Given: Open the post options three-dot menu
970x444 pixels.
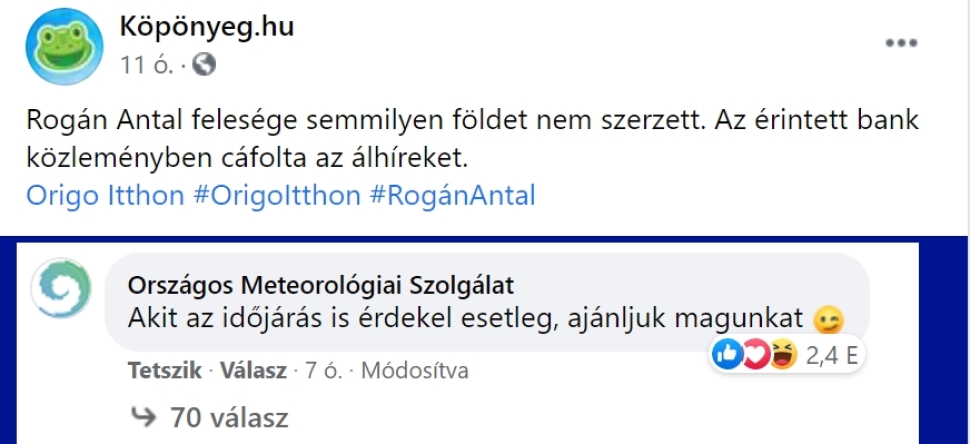Looking at the screenshot, I should [901, 44].
